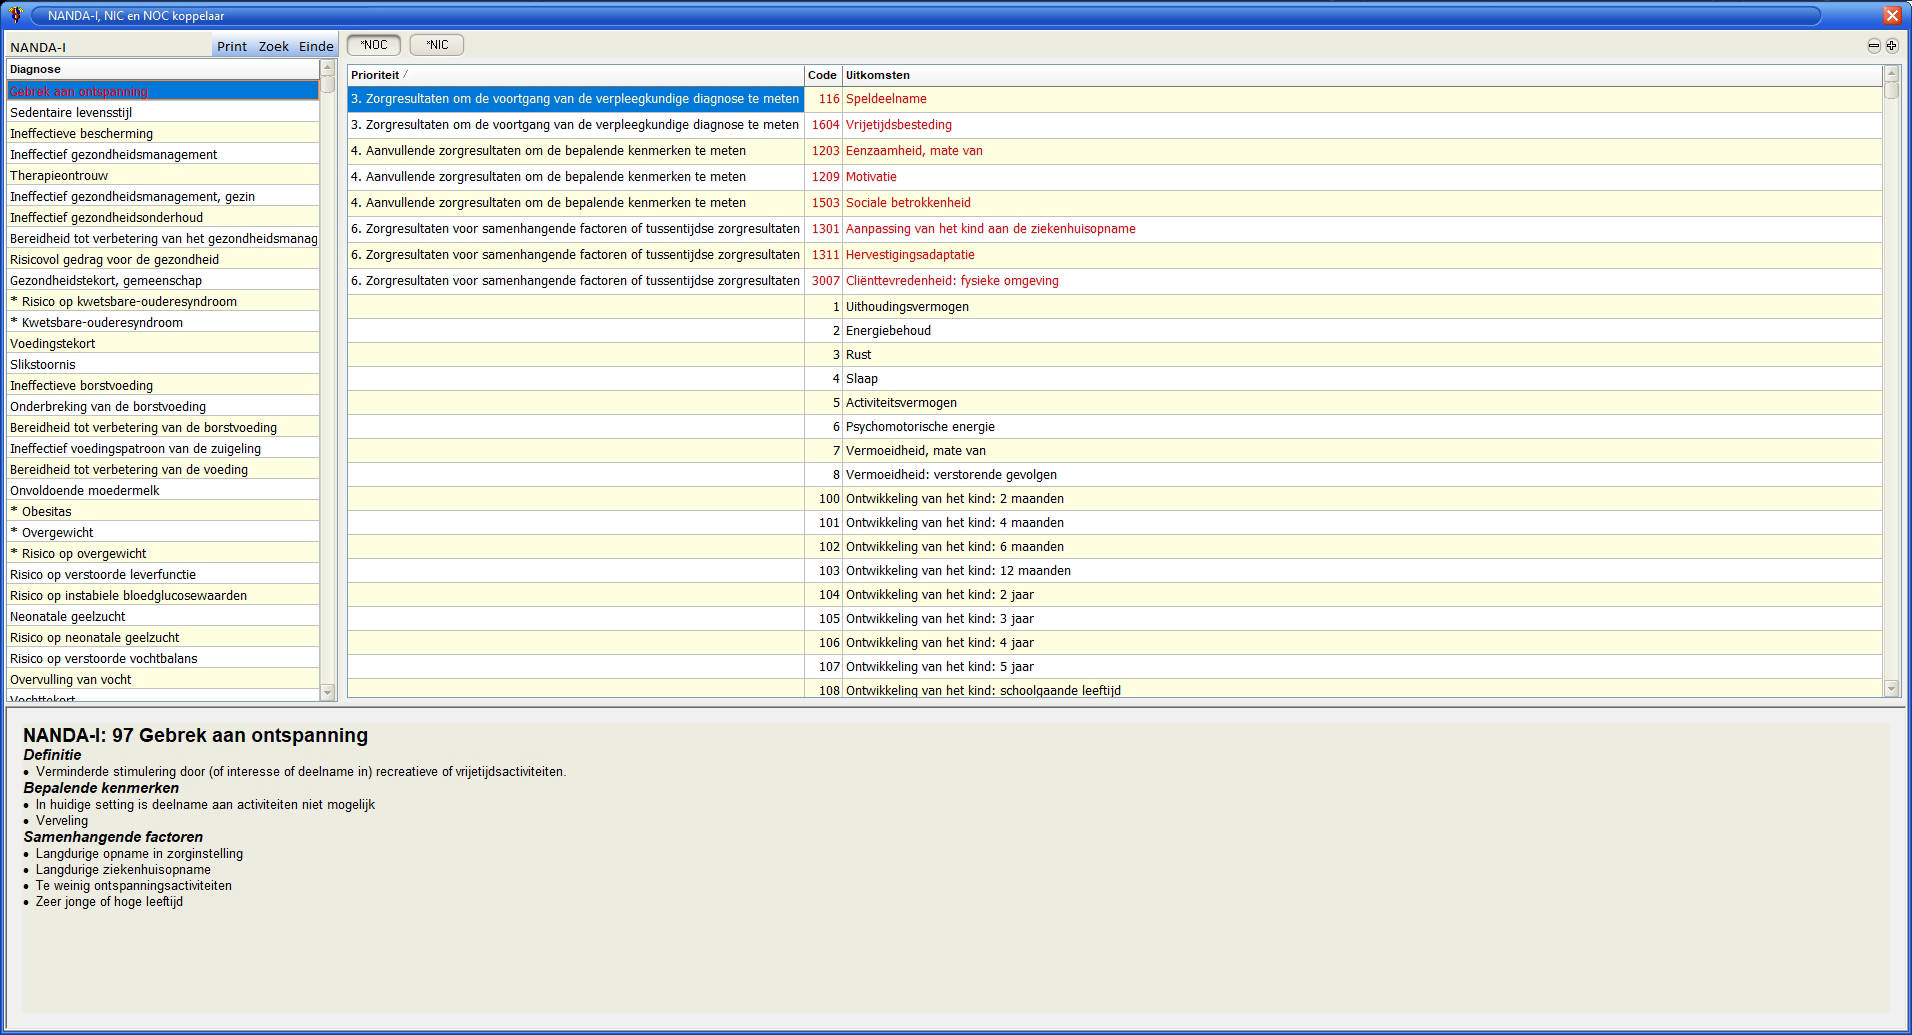The width and height of the screenshot is (1912, 1035).
Task: Select the Obesitas diagnosis
Action: (x=46, y=512)
